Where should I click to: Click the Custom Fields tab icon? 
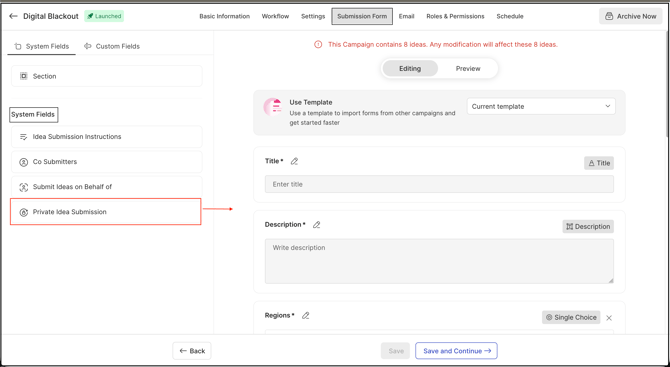(88, 46)
